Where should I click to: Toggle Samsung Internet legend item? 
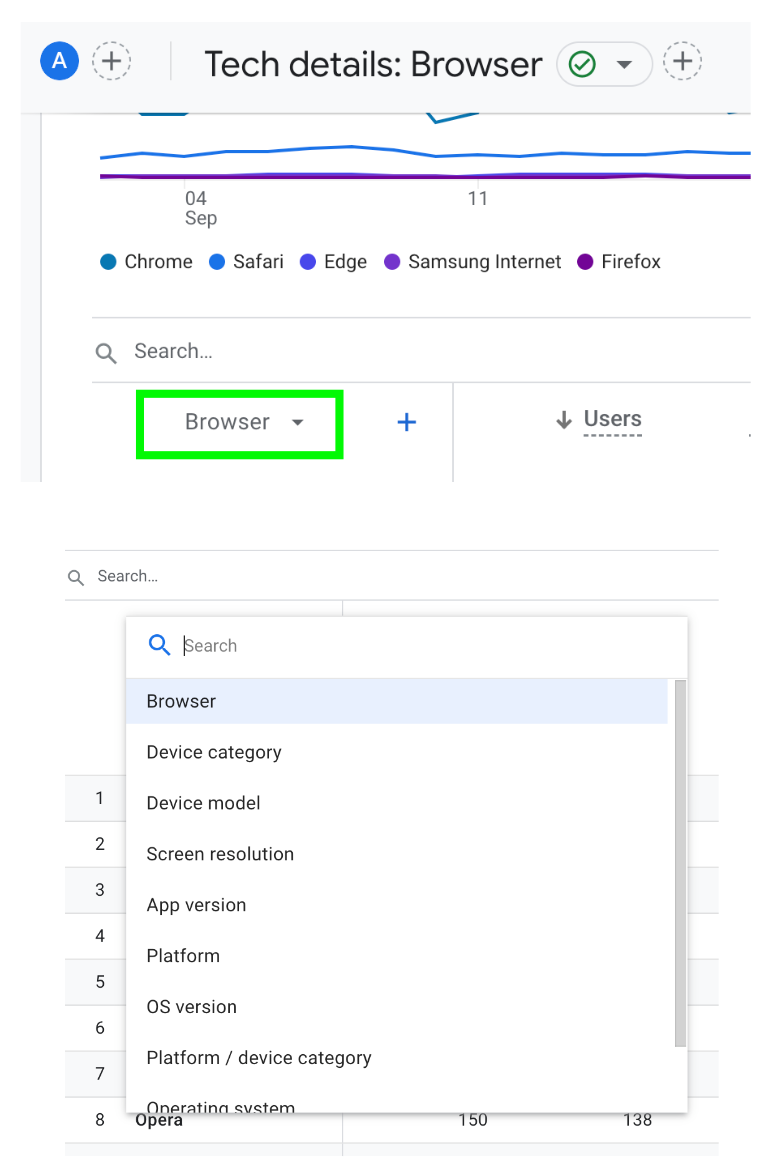pyautogui.click(x=472, y=261)
